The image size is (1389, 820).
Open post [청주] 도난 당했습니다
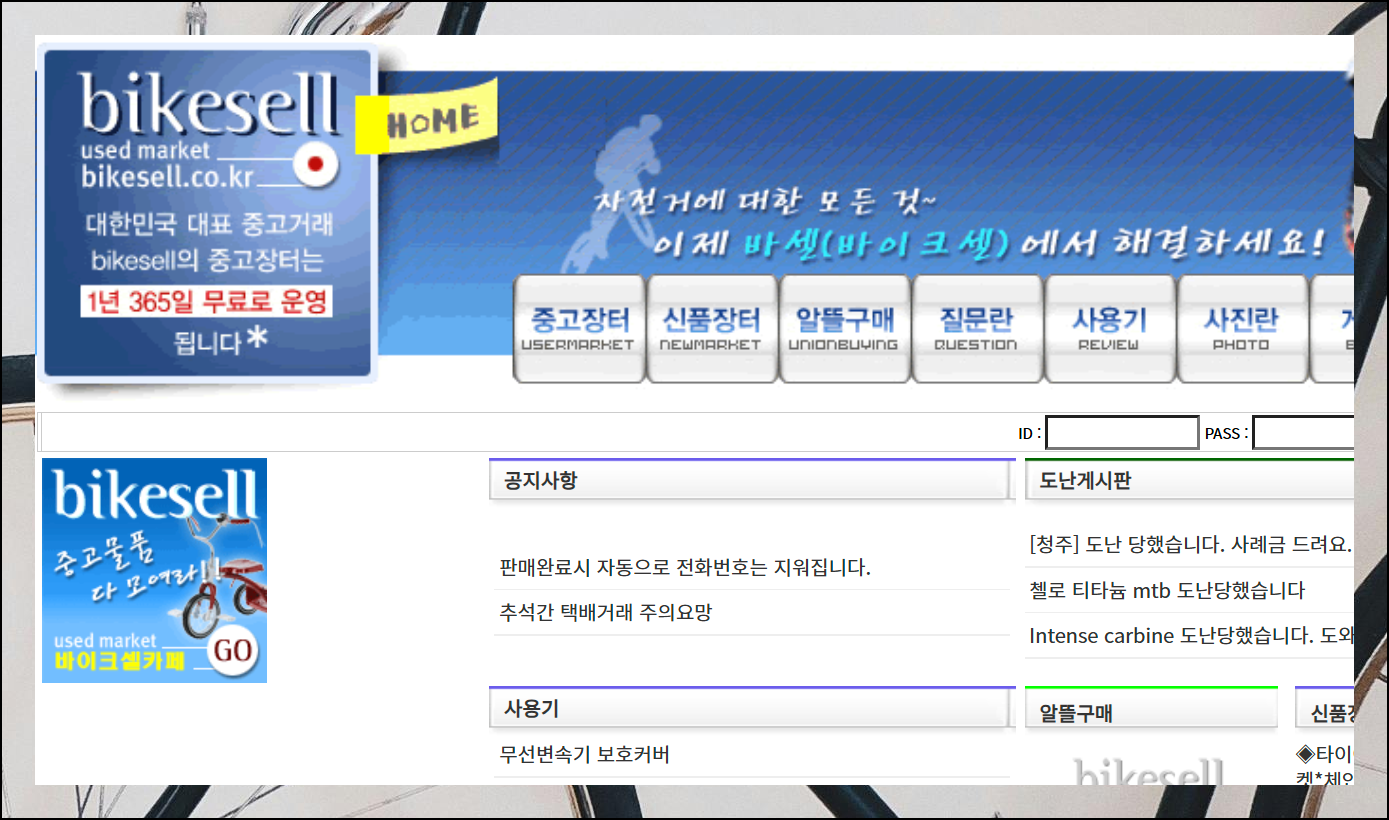(x=1190, y=545)
